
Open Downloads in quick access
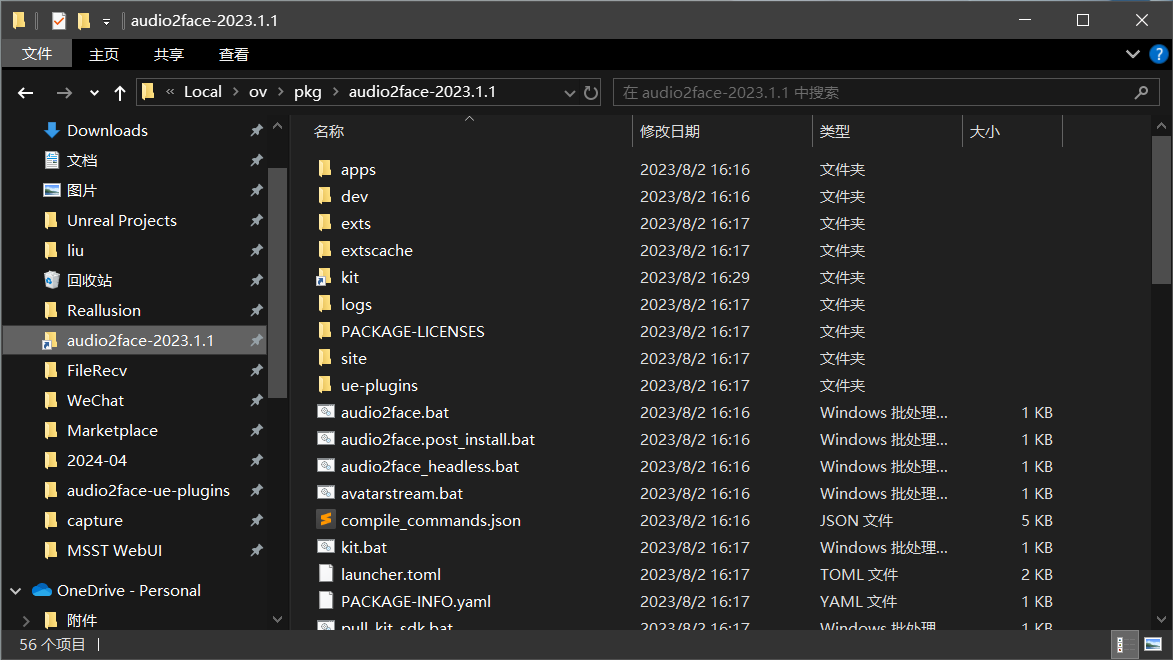(x=108, y=130)
